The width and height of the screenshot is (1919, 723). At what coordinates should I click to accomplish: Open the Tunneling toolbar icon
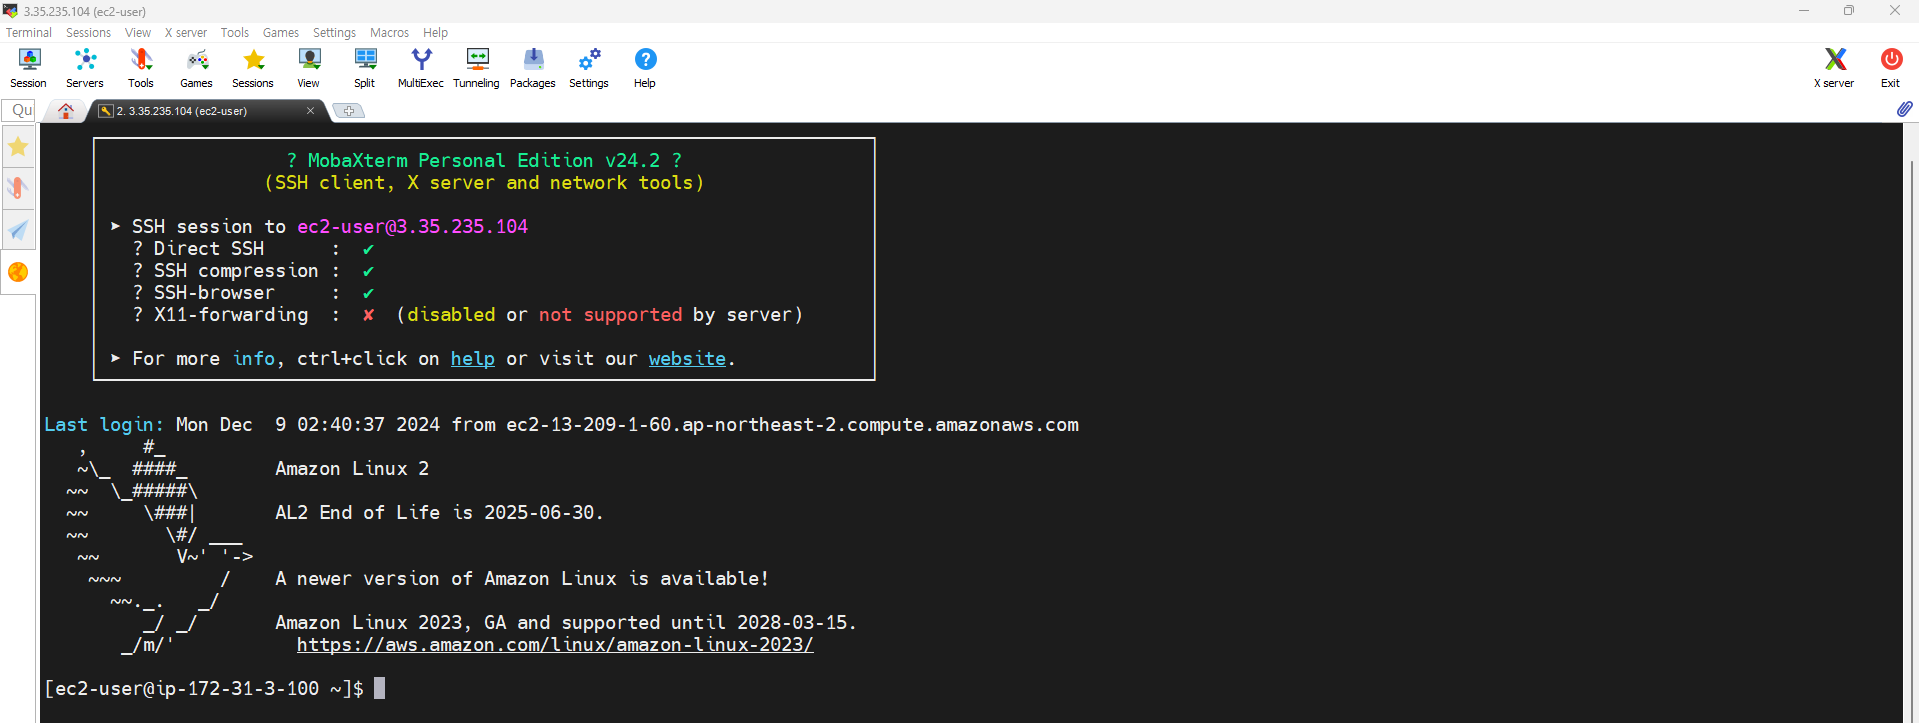coord(477,68)
